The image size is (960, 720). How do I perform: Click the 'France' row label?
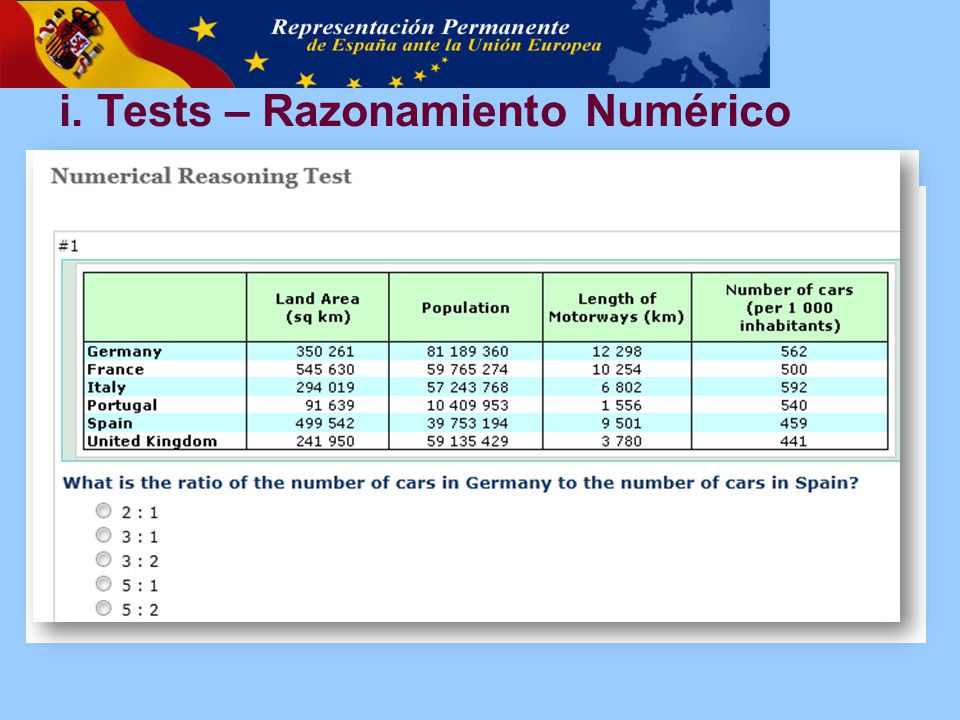pos(115,369)
